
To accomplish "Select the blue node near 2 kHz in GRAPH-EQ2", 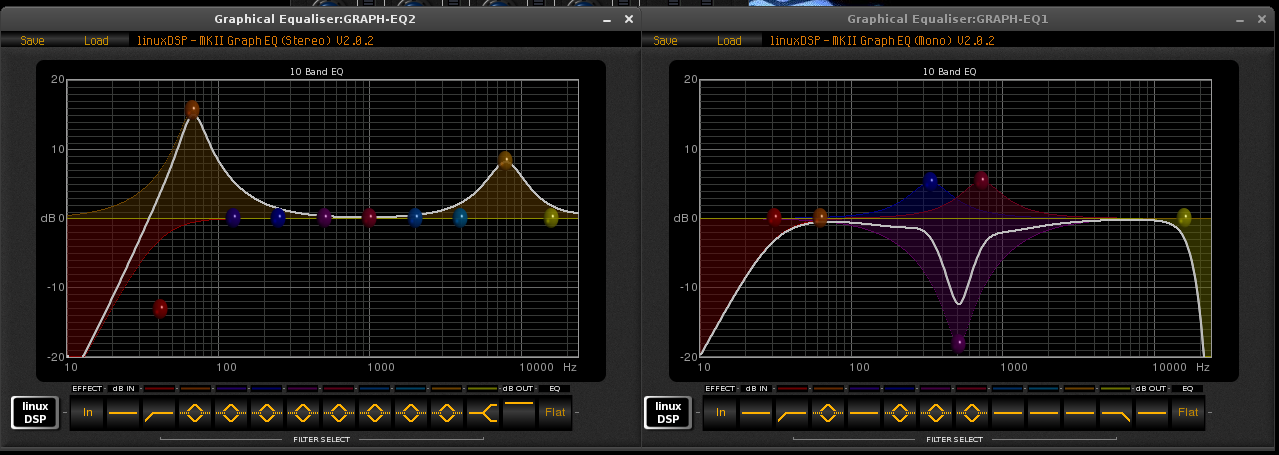I will (415, 217).
